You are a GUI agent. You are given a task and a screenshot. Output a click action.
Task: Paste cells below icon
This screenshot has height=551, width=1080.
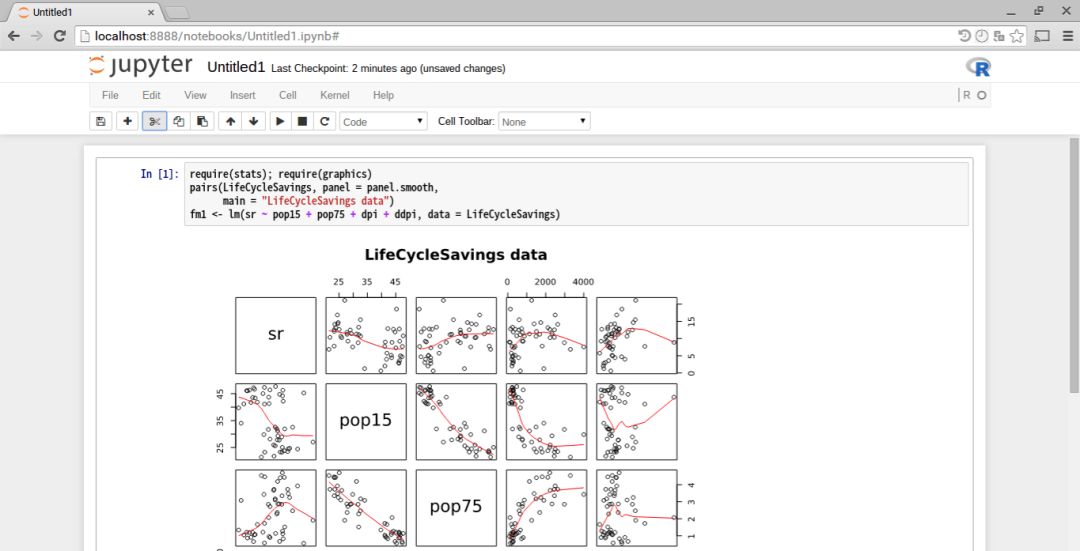pyautogui.click(x=202, y=121)
